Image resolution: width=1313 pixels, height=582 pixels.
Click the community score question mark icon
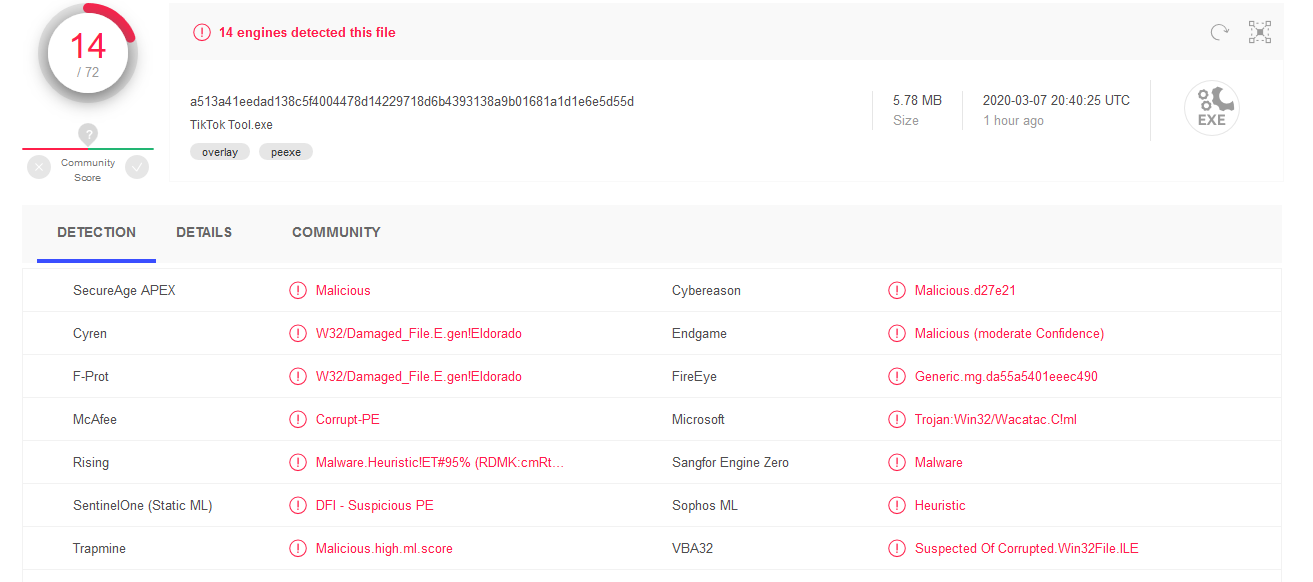click(88, 134)
